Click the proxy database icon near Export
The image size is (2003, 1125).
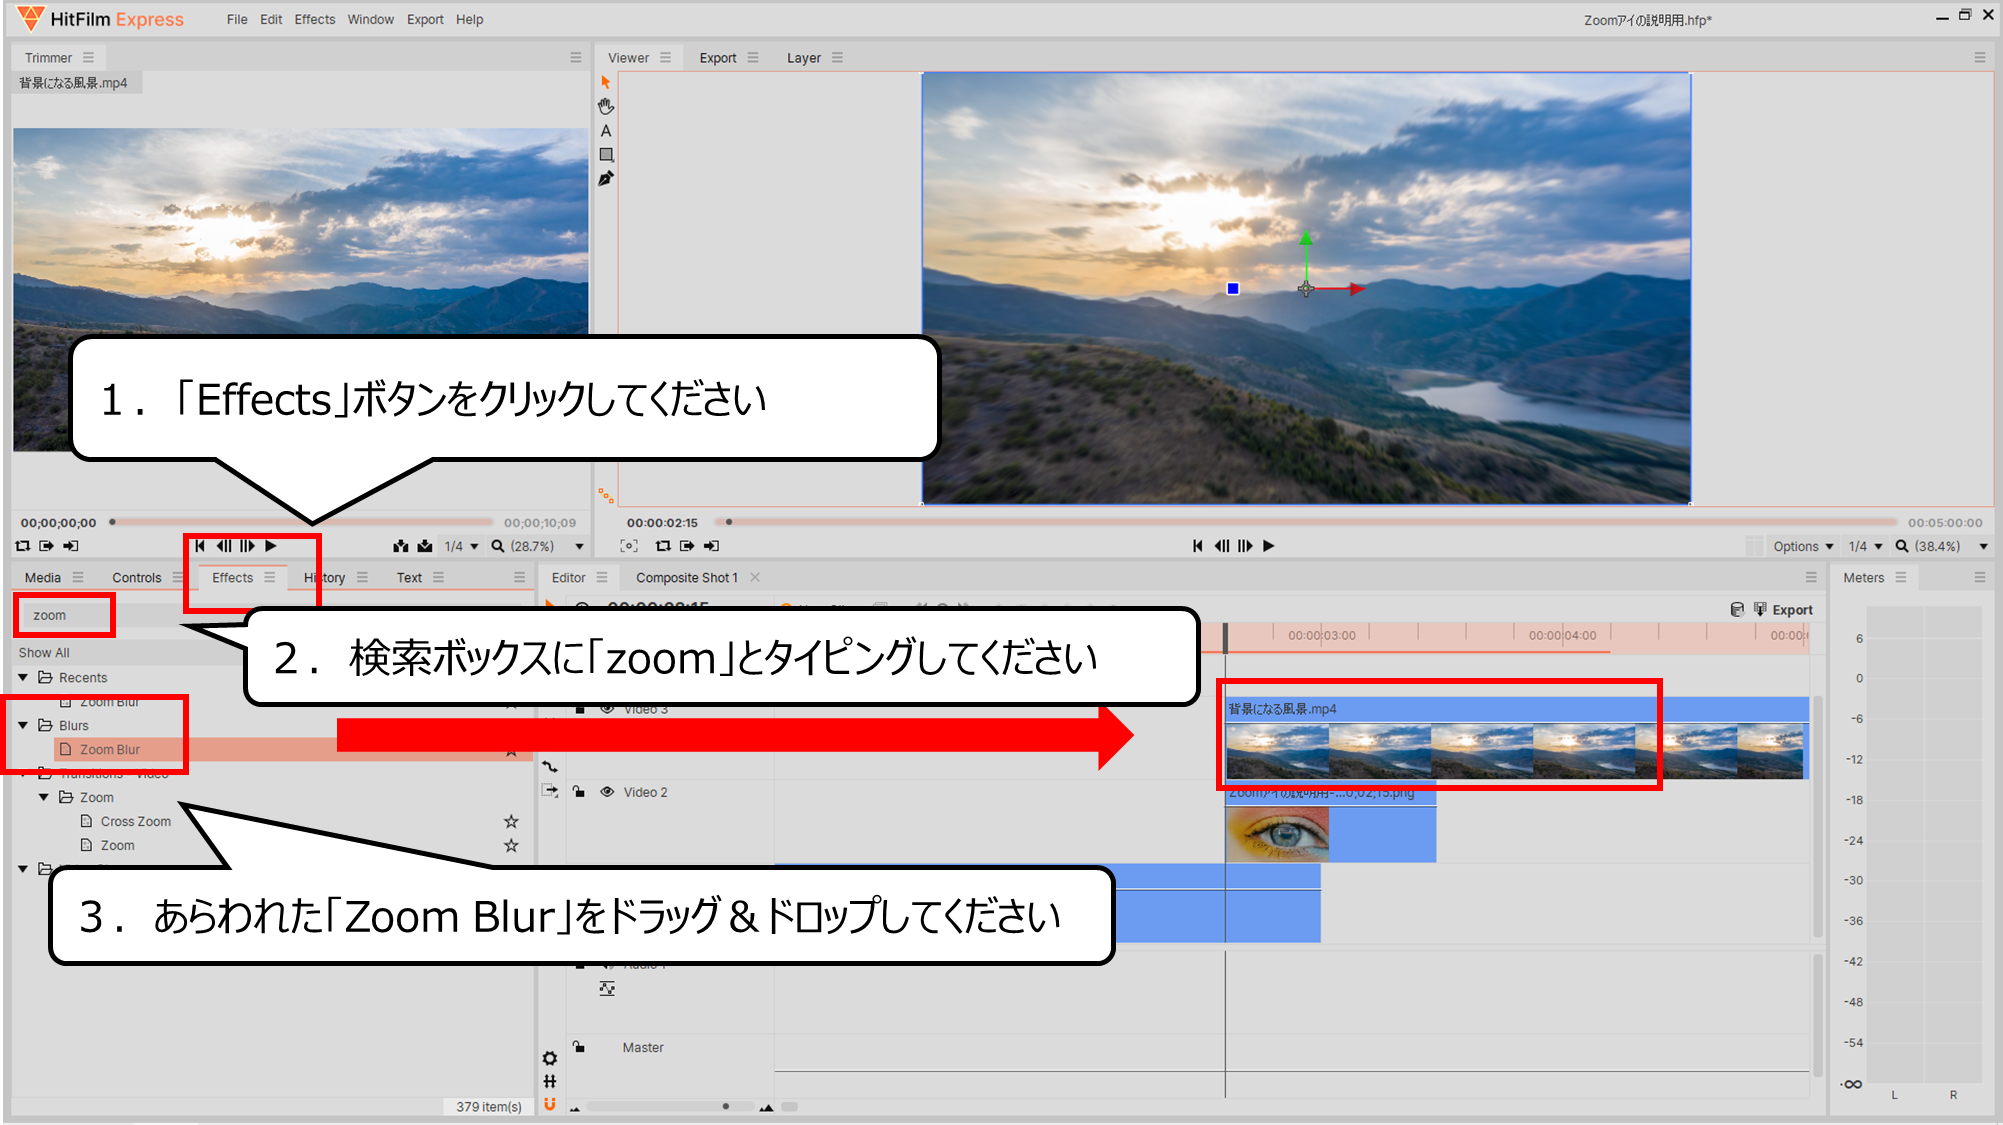tap(1737, 609)
